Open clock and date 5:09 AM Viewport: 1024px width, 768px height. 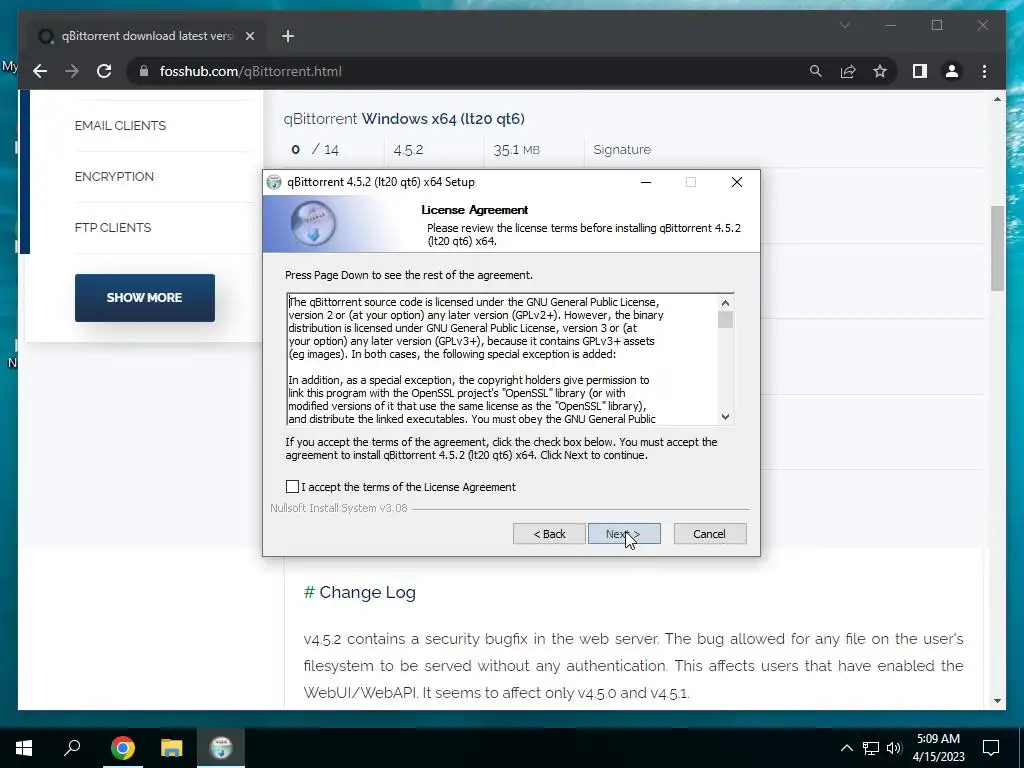point(938,748)
